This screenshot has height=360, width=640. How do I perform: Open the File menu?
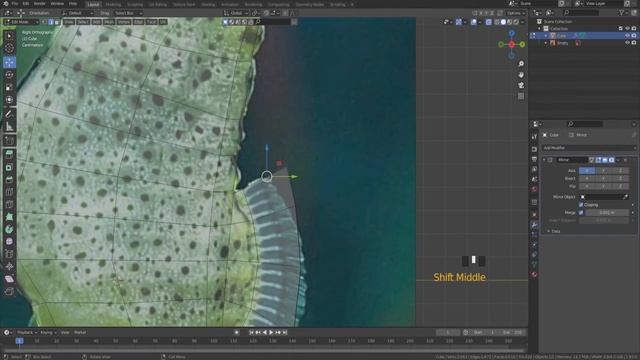pos(15,4)
